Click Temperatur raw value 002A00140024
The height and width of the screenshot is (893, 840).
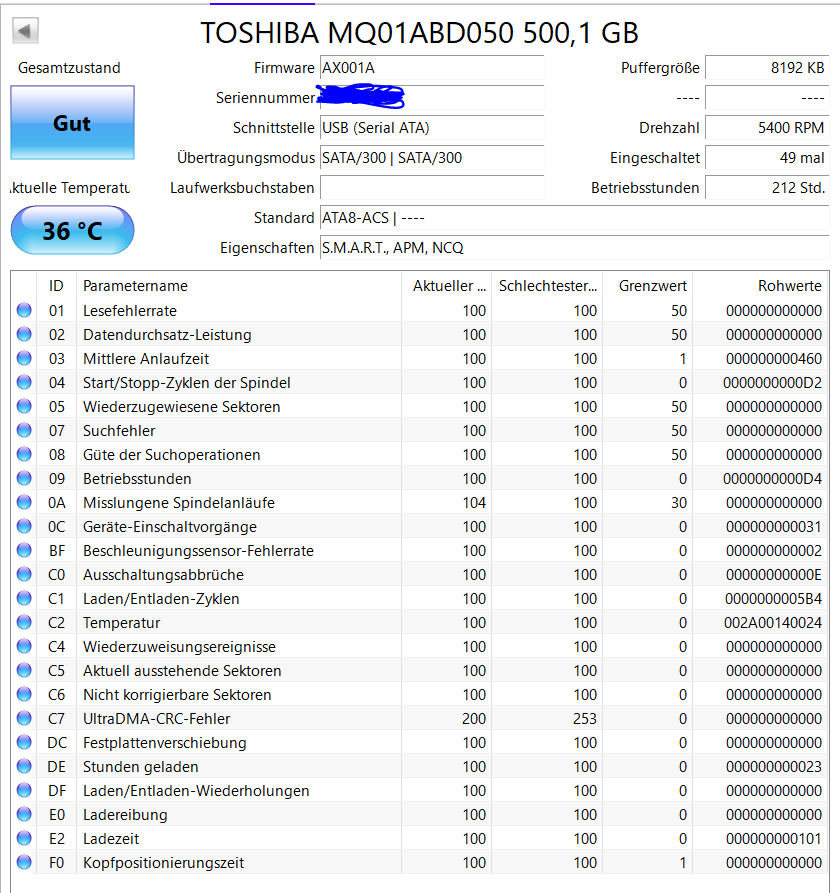coord(773,622)
